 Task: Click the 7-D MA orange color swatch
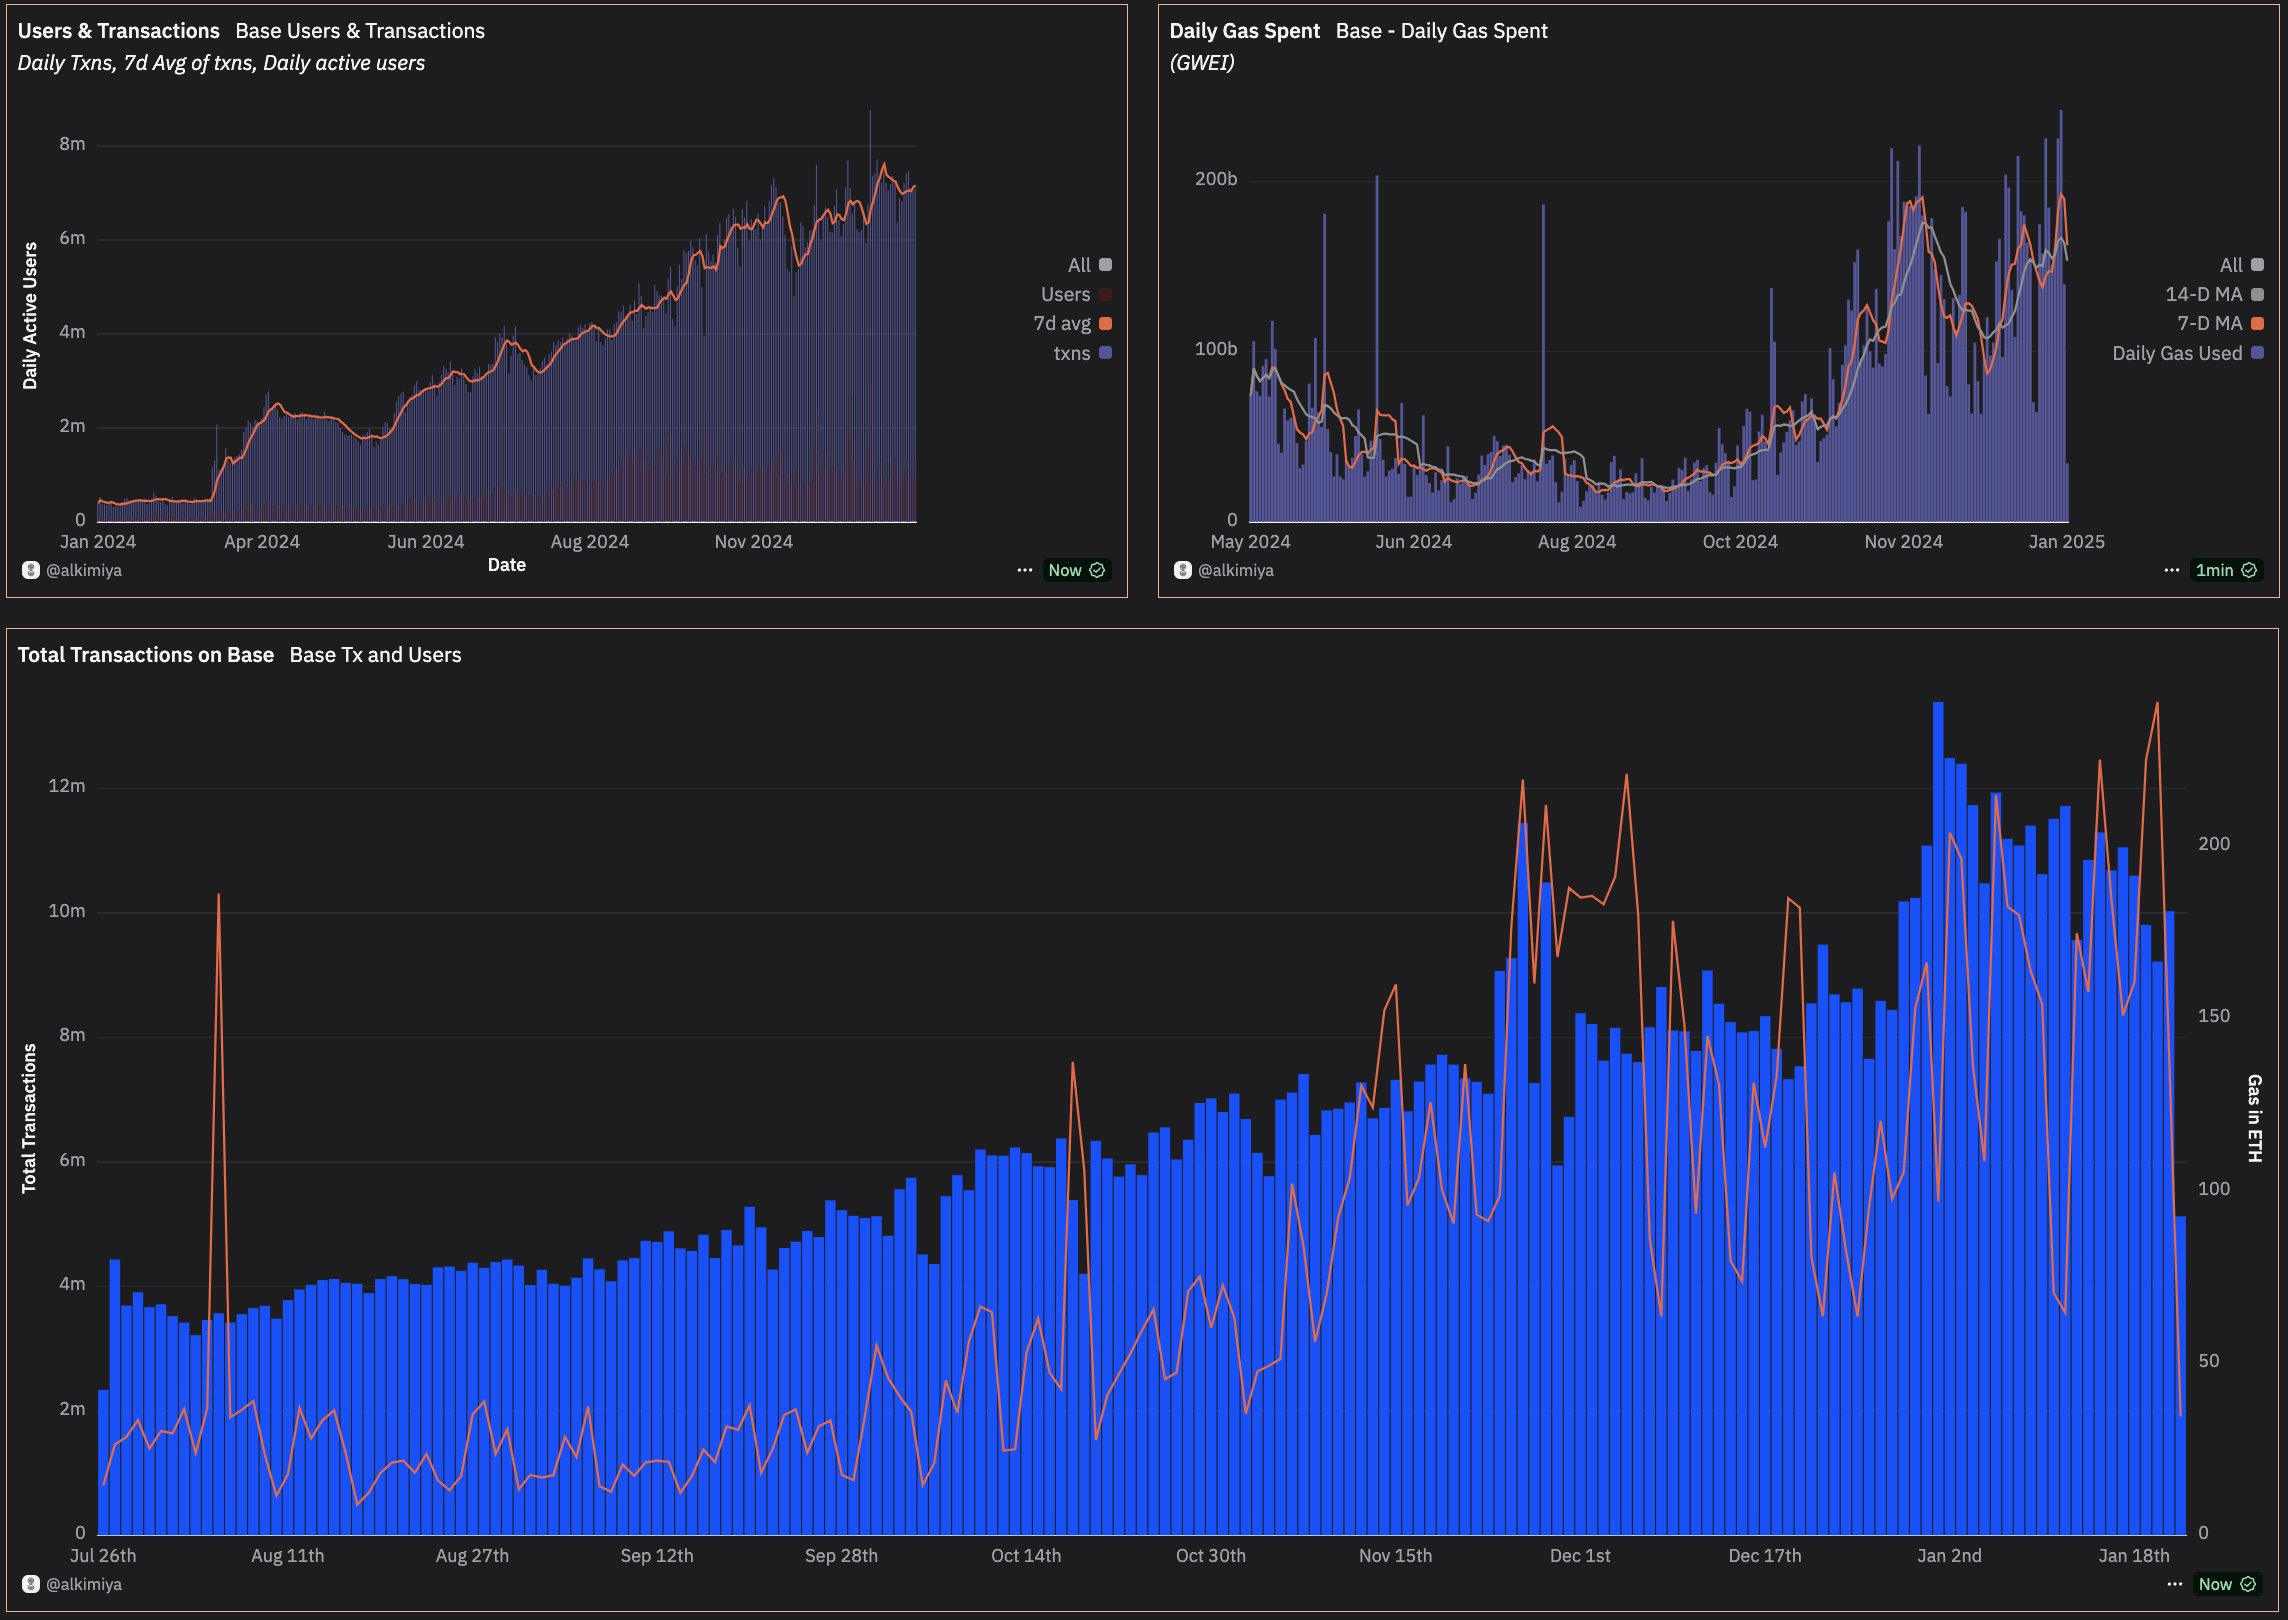click(2257, 323)
